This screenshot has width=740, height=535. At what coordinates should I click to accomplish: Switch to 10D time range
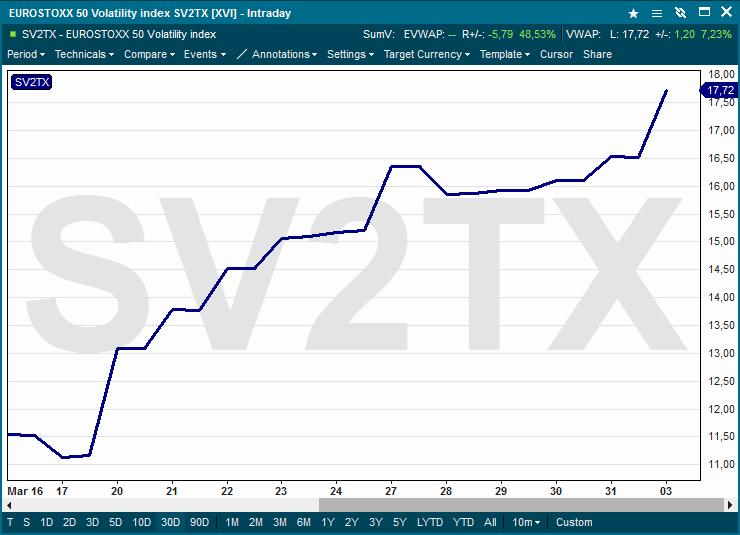142,522
